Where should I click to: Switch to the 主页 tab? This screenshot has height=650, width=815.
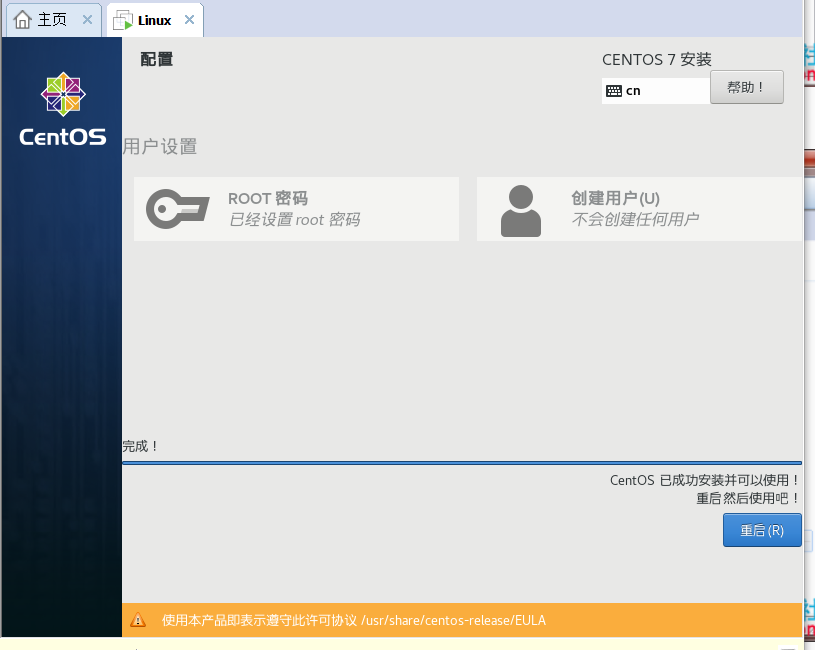(52, 20)
